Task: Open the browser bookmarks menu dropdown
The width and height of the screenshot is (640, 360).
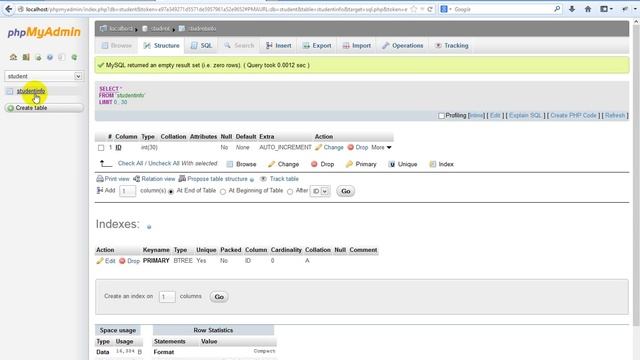Action: click(x=607, y=9)
